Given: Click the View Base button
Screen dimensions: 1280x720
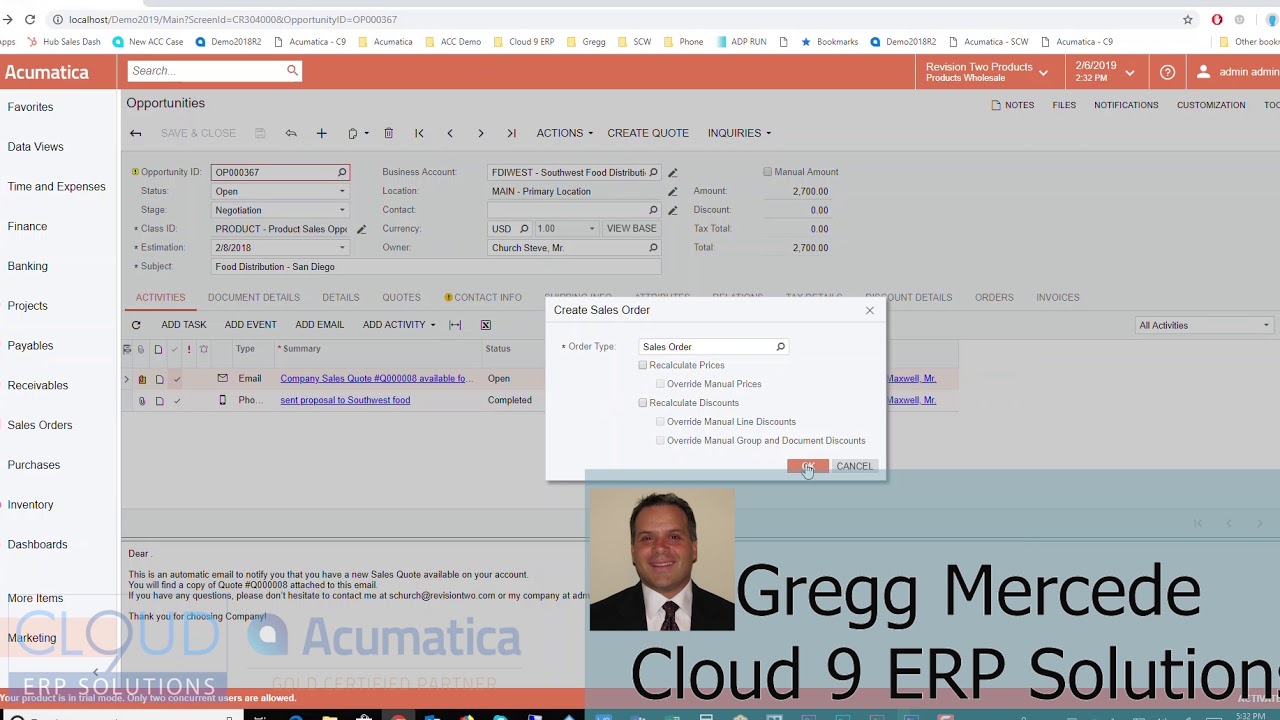Looking at the screenshot, I should click(632, 229).
